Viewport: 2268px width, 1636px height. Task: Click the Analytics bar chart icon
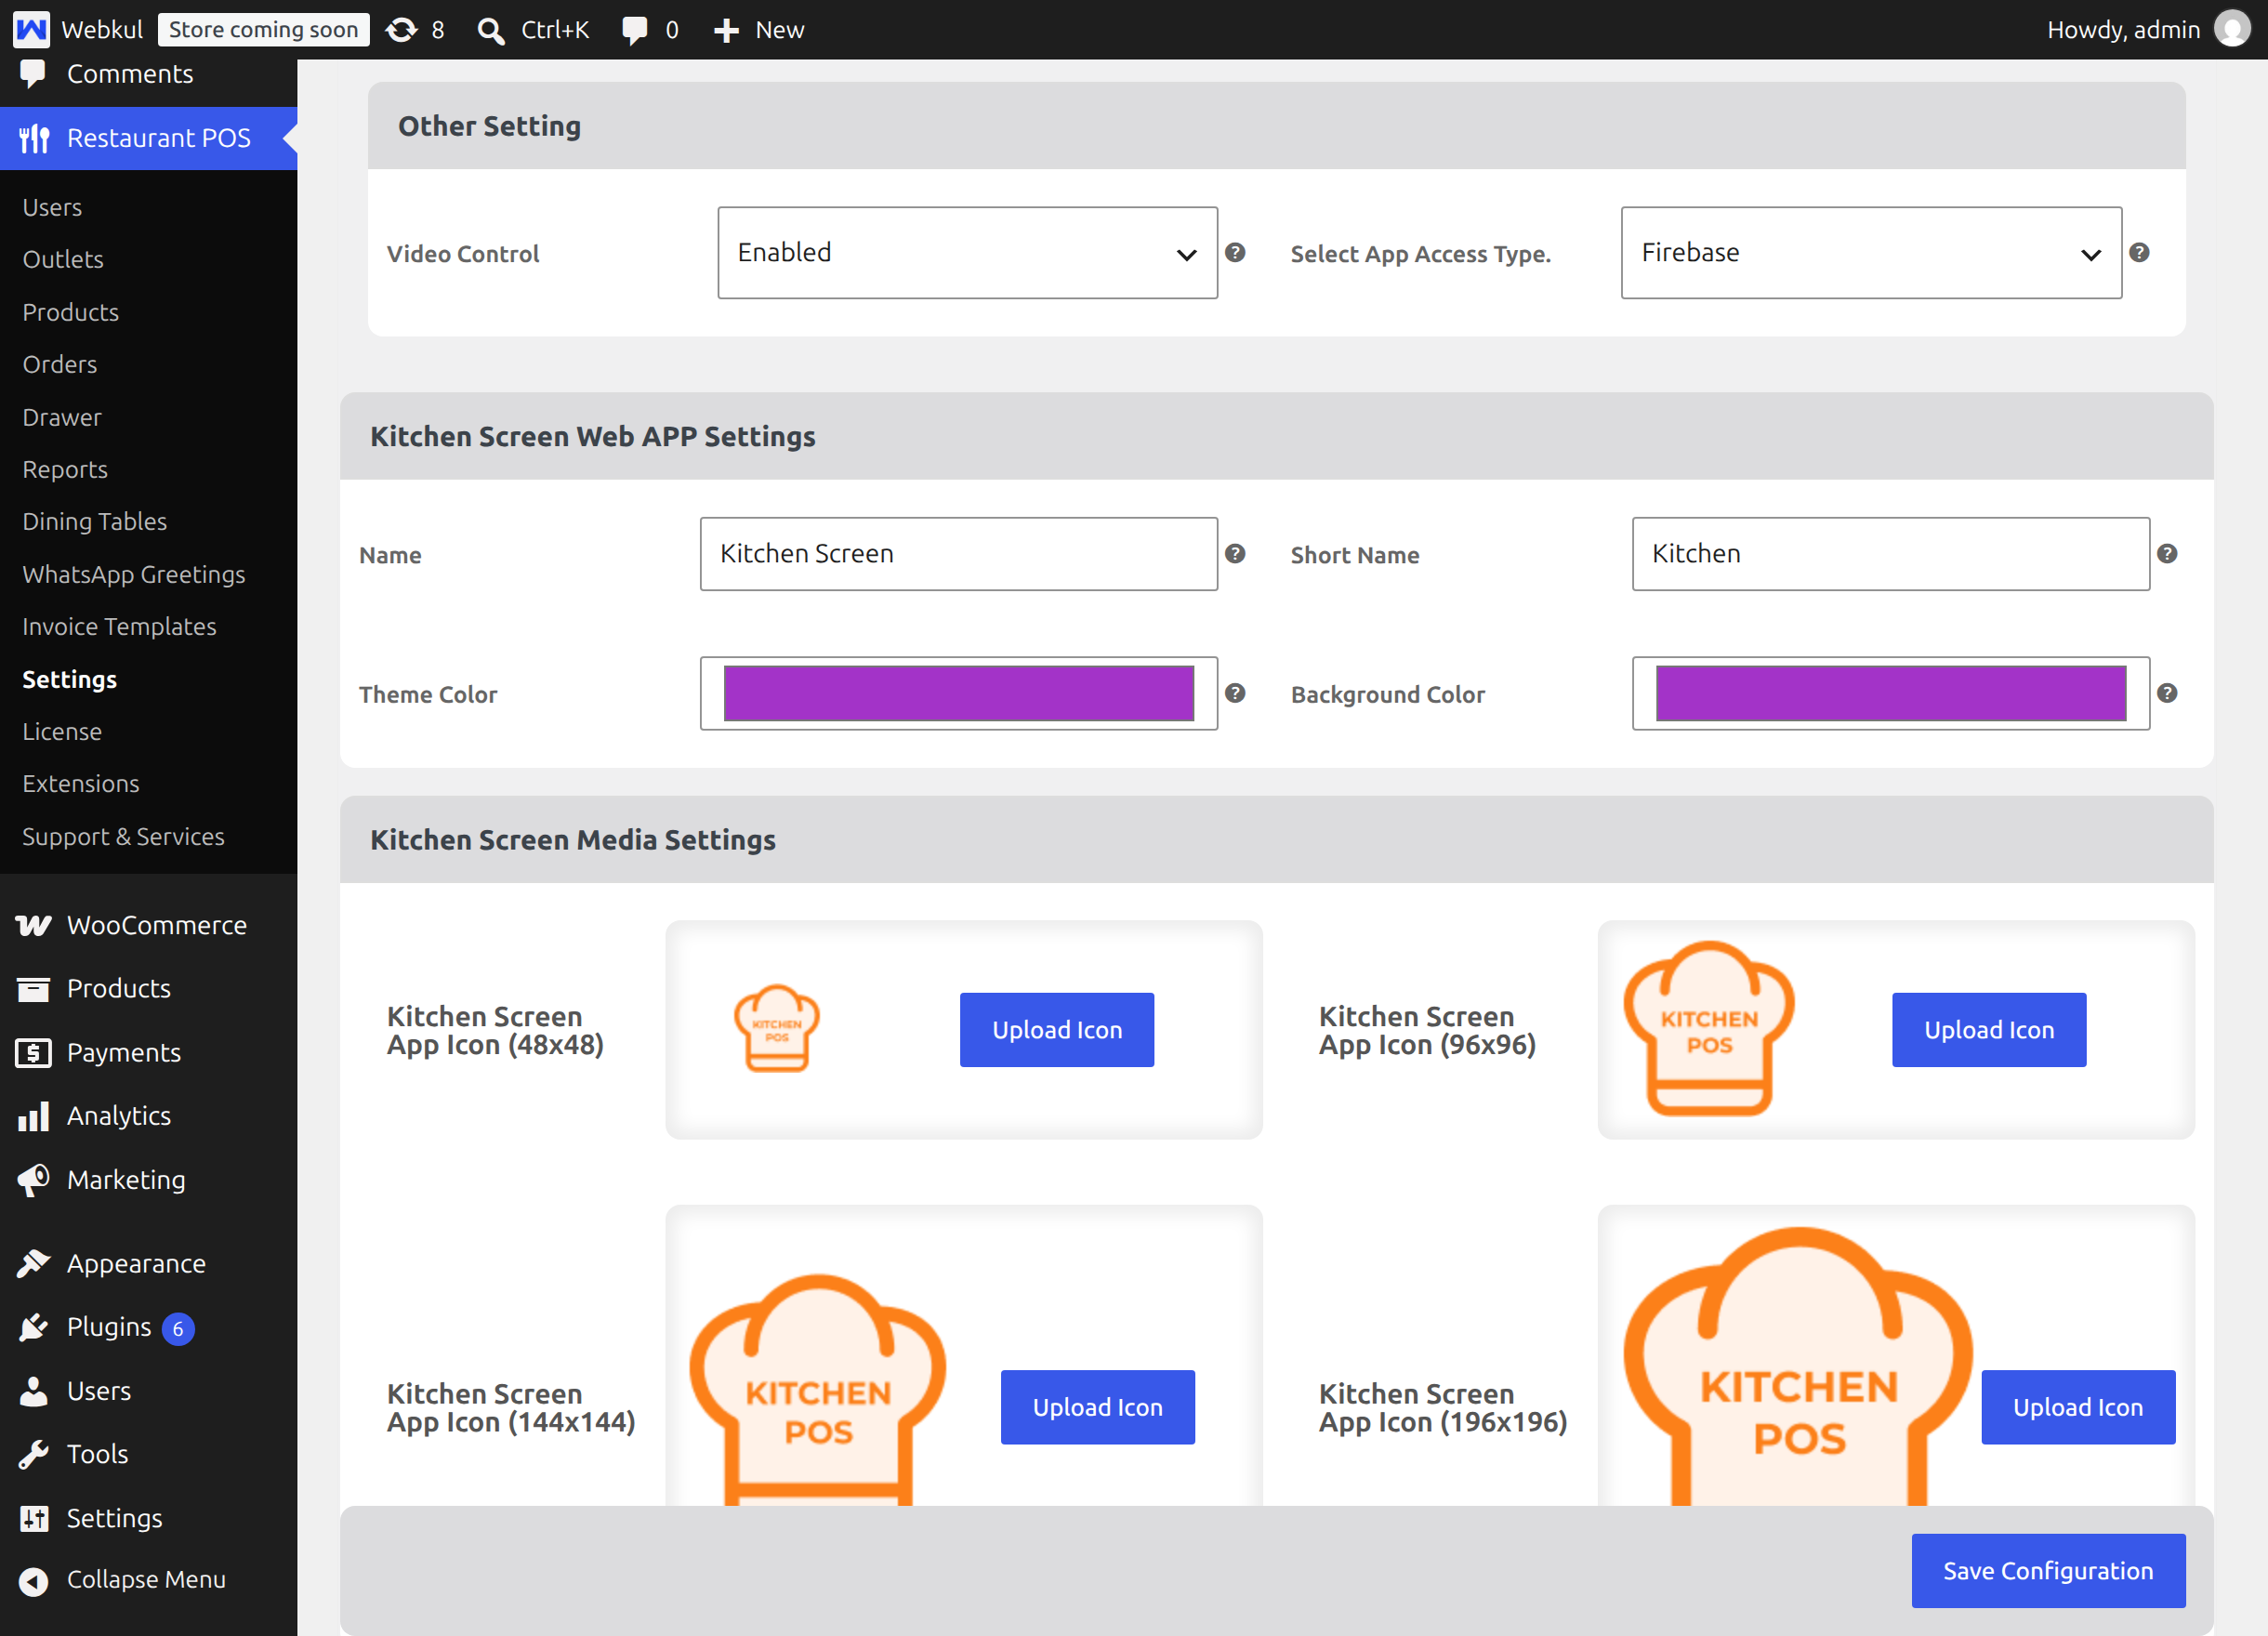pos(33,1115)
